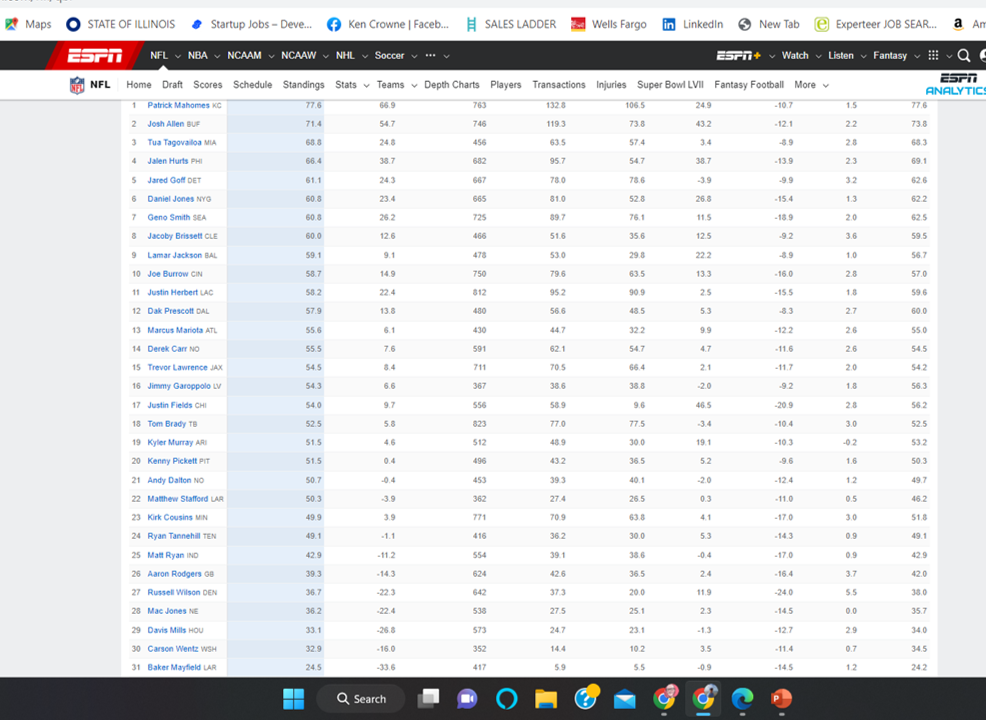Screen dimensions: 986x720
Task: Open the ESPN apps grid icon
Action: tap(933, 55)
